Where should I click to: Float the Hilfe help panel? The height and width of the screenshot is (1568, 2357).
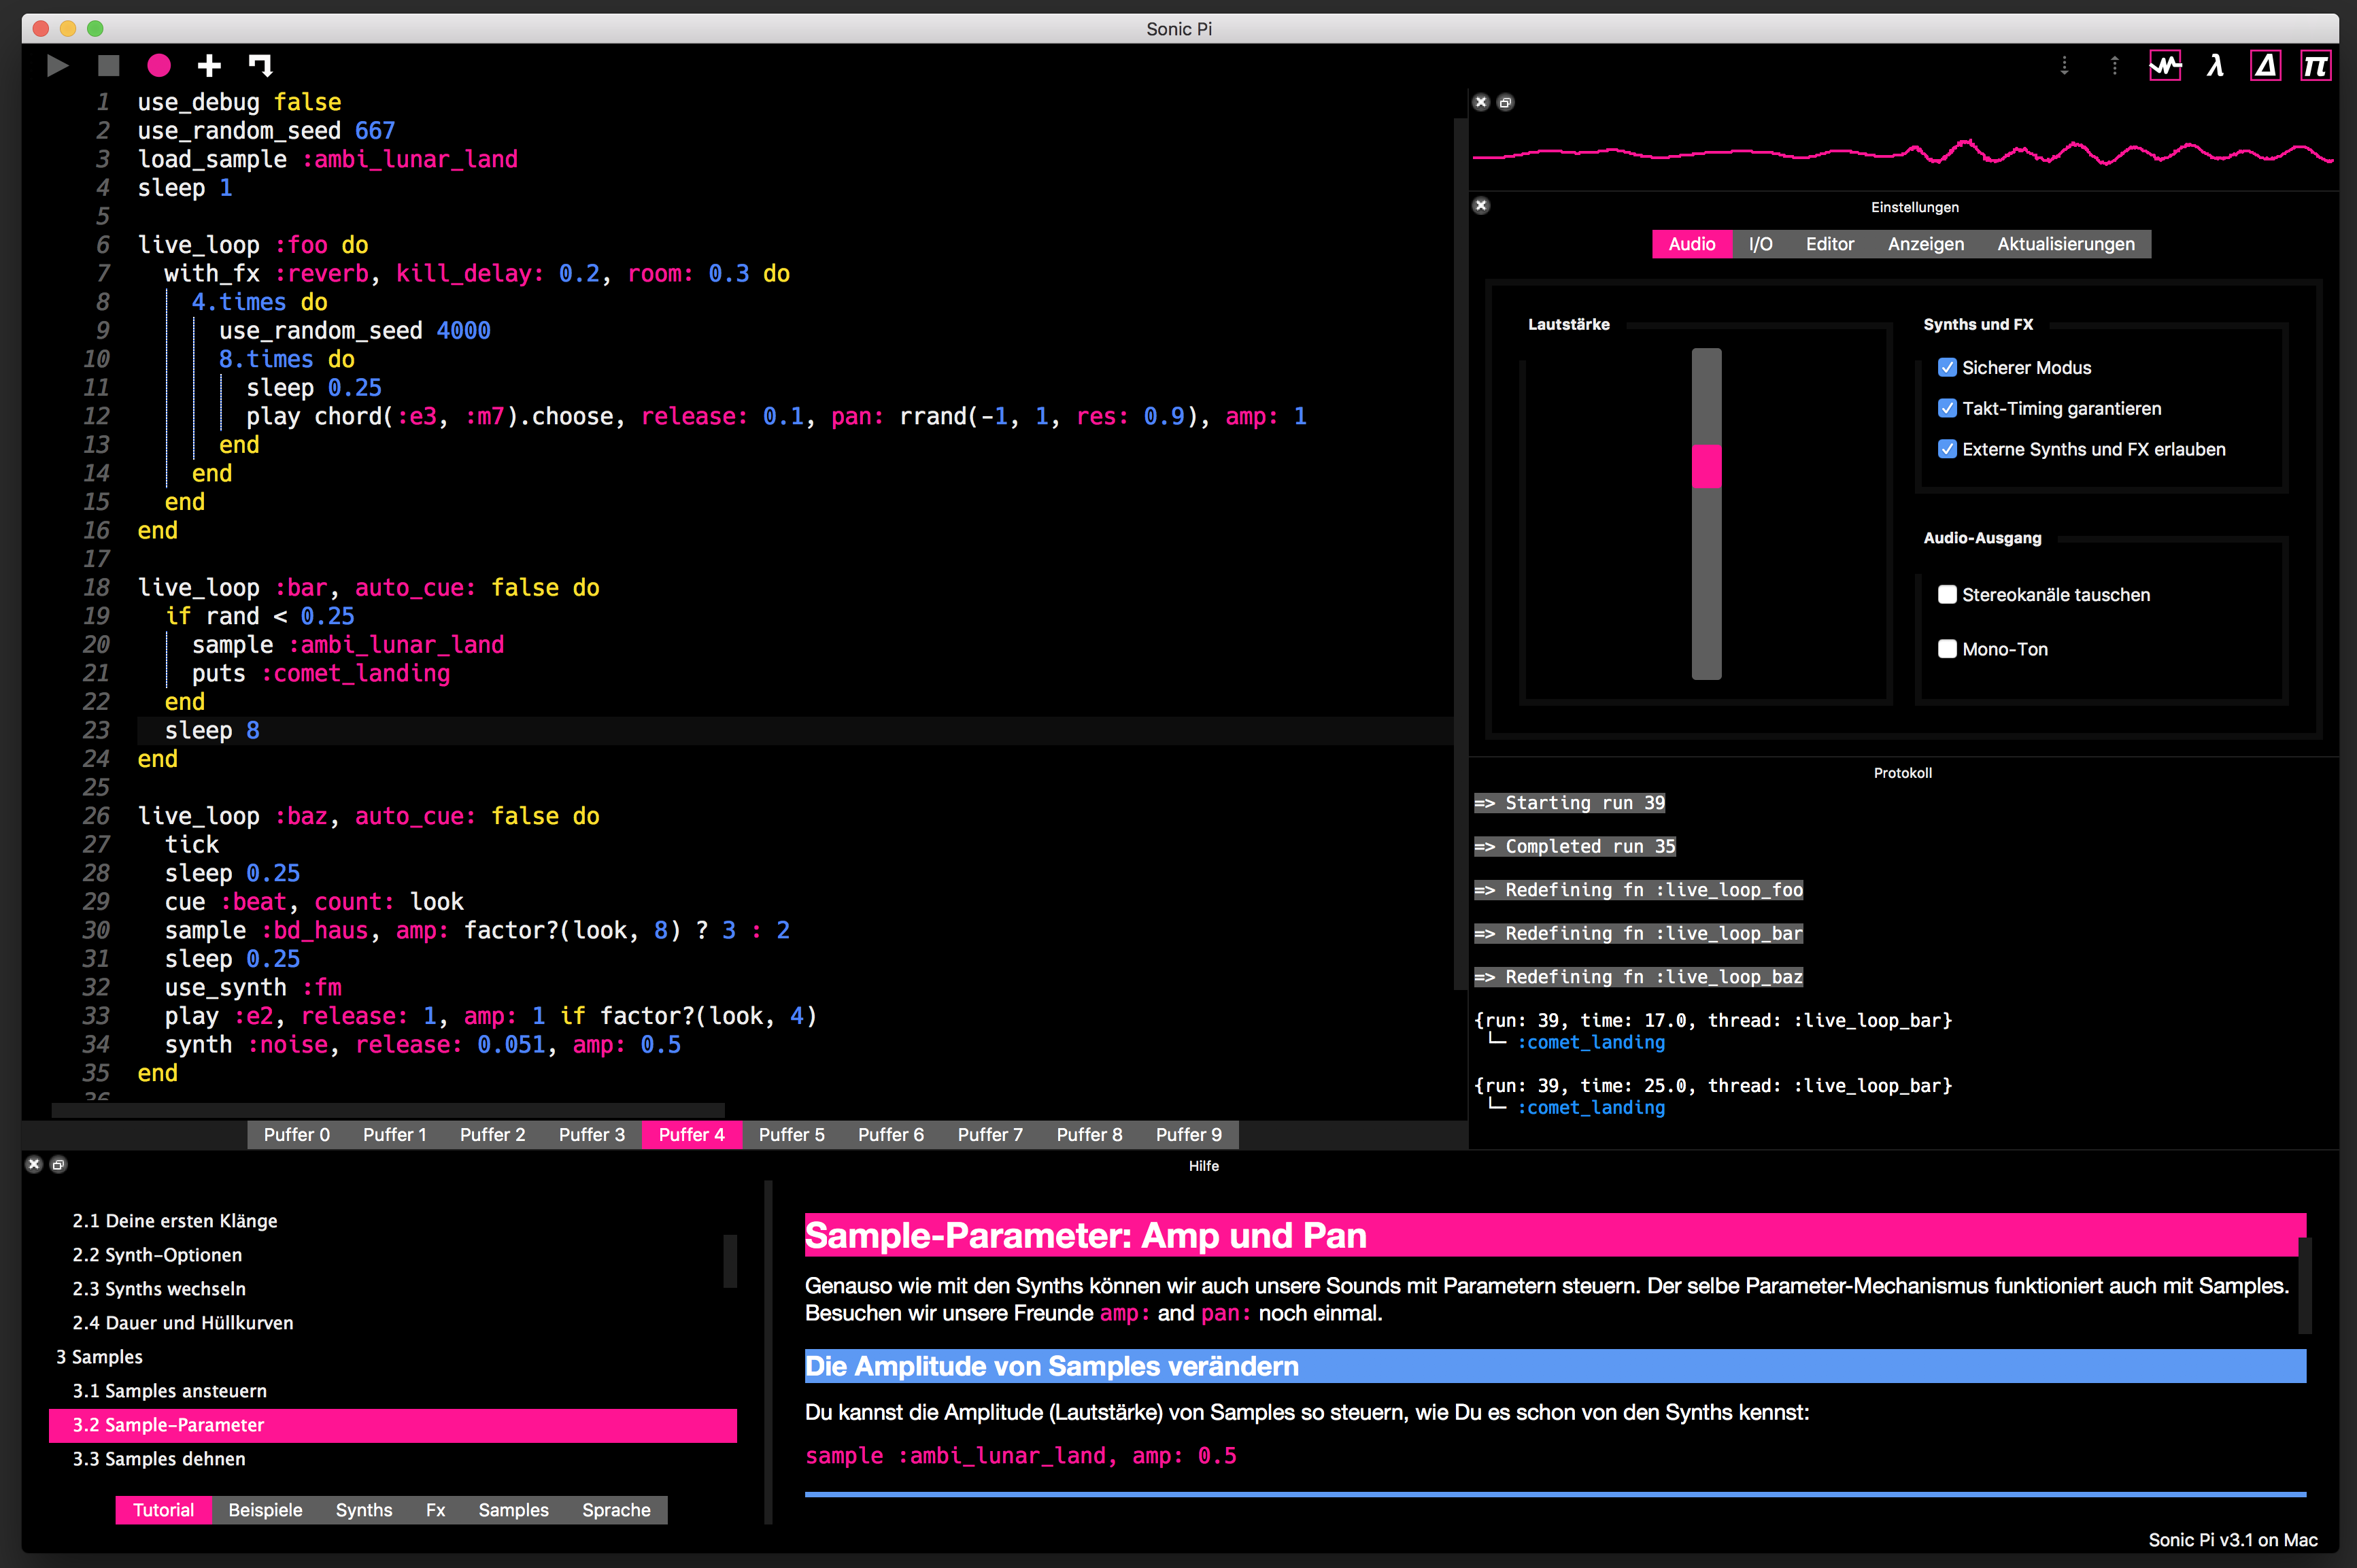tap(59, 1164)
